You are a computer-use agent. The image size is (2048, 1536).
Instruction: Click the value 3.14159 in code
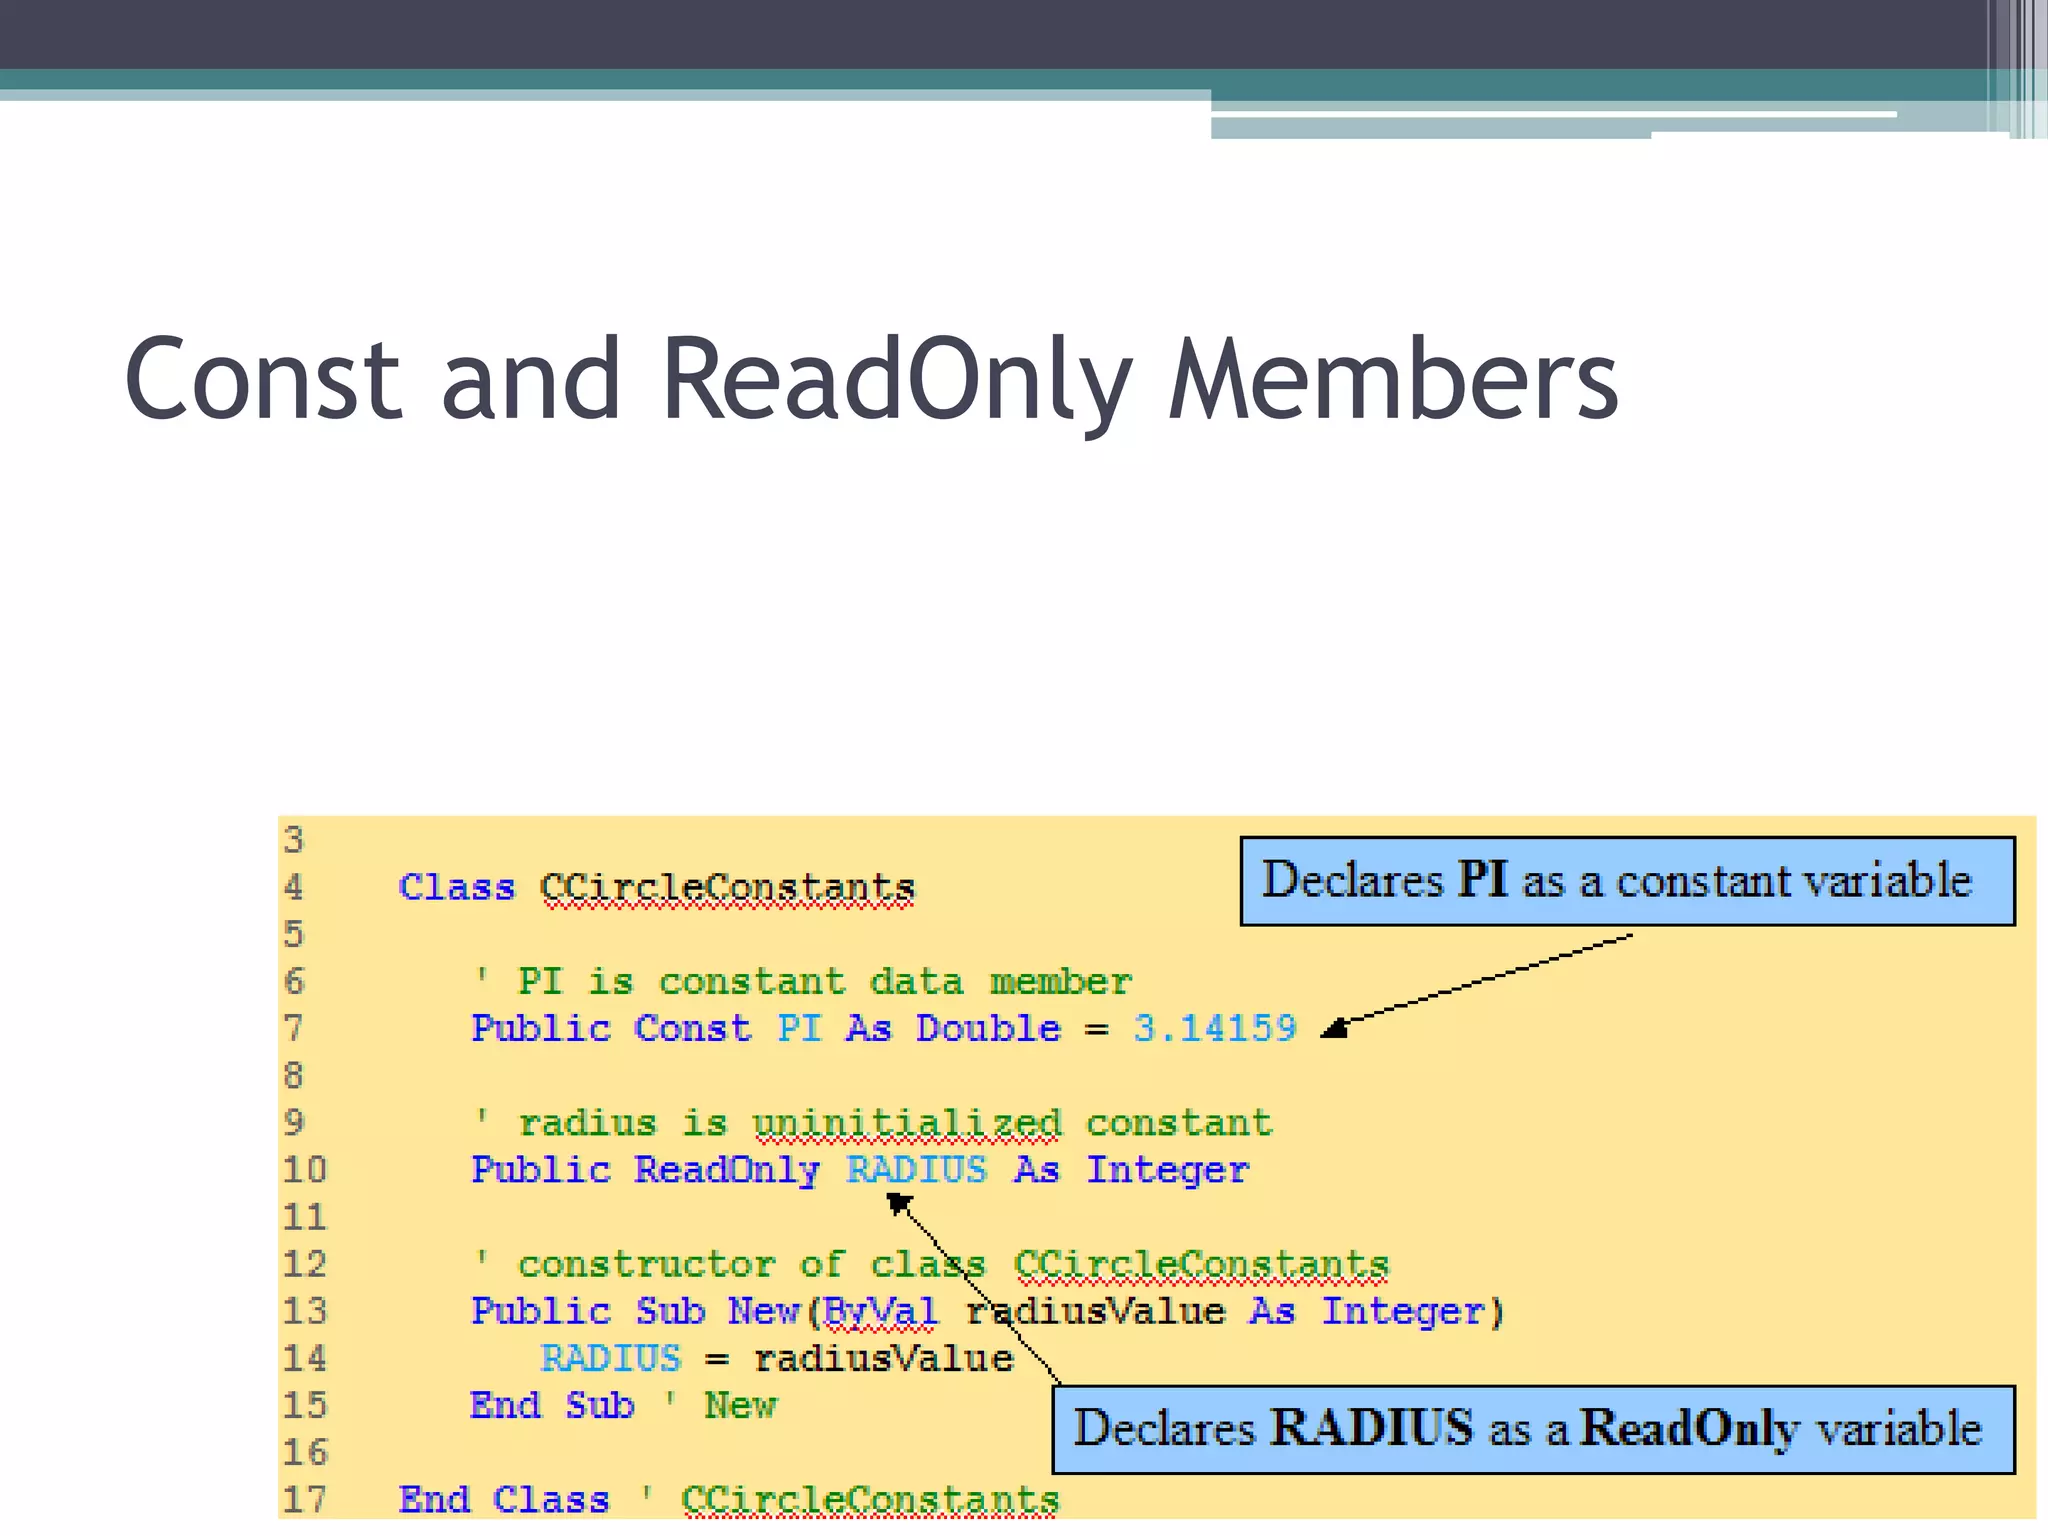[1214, 1029]
